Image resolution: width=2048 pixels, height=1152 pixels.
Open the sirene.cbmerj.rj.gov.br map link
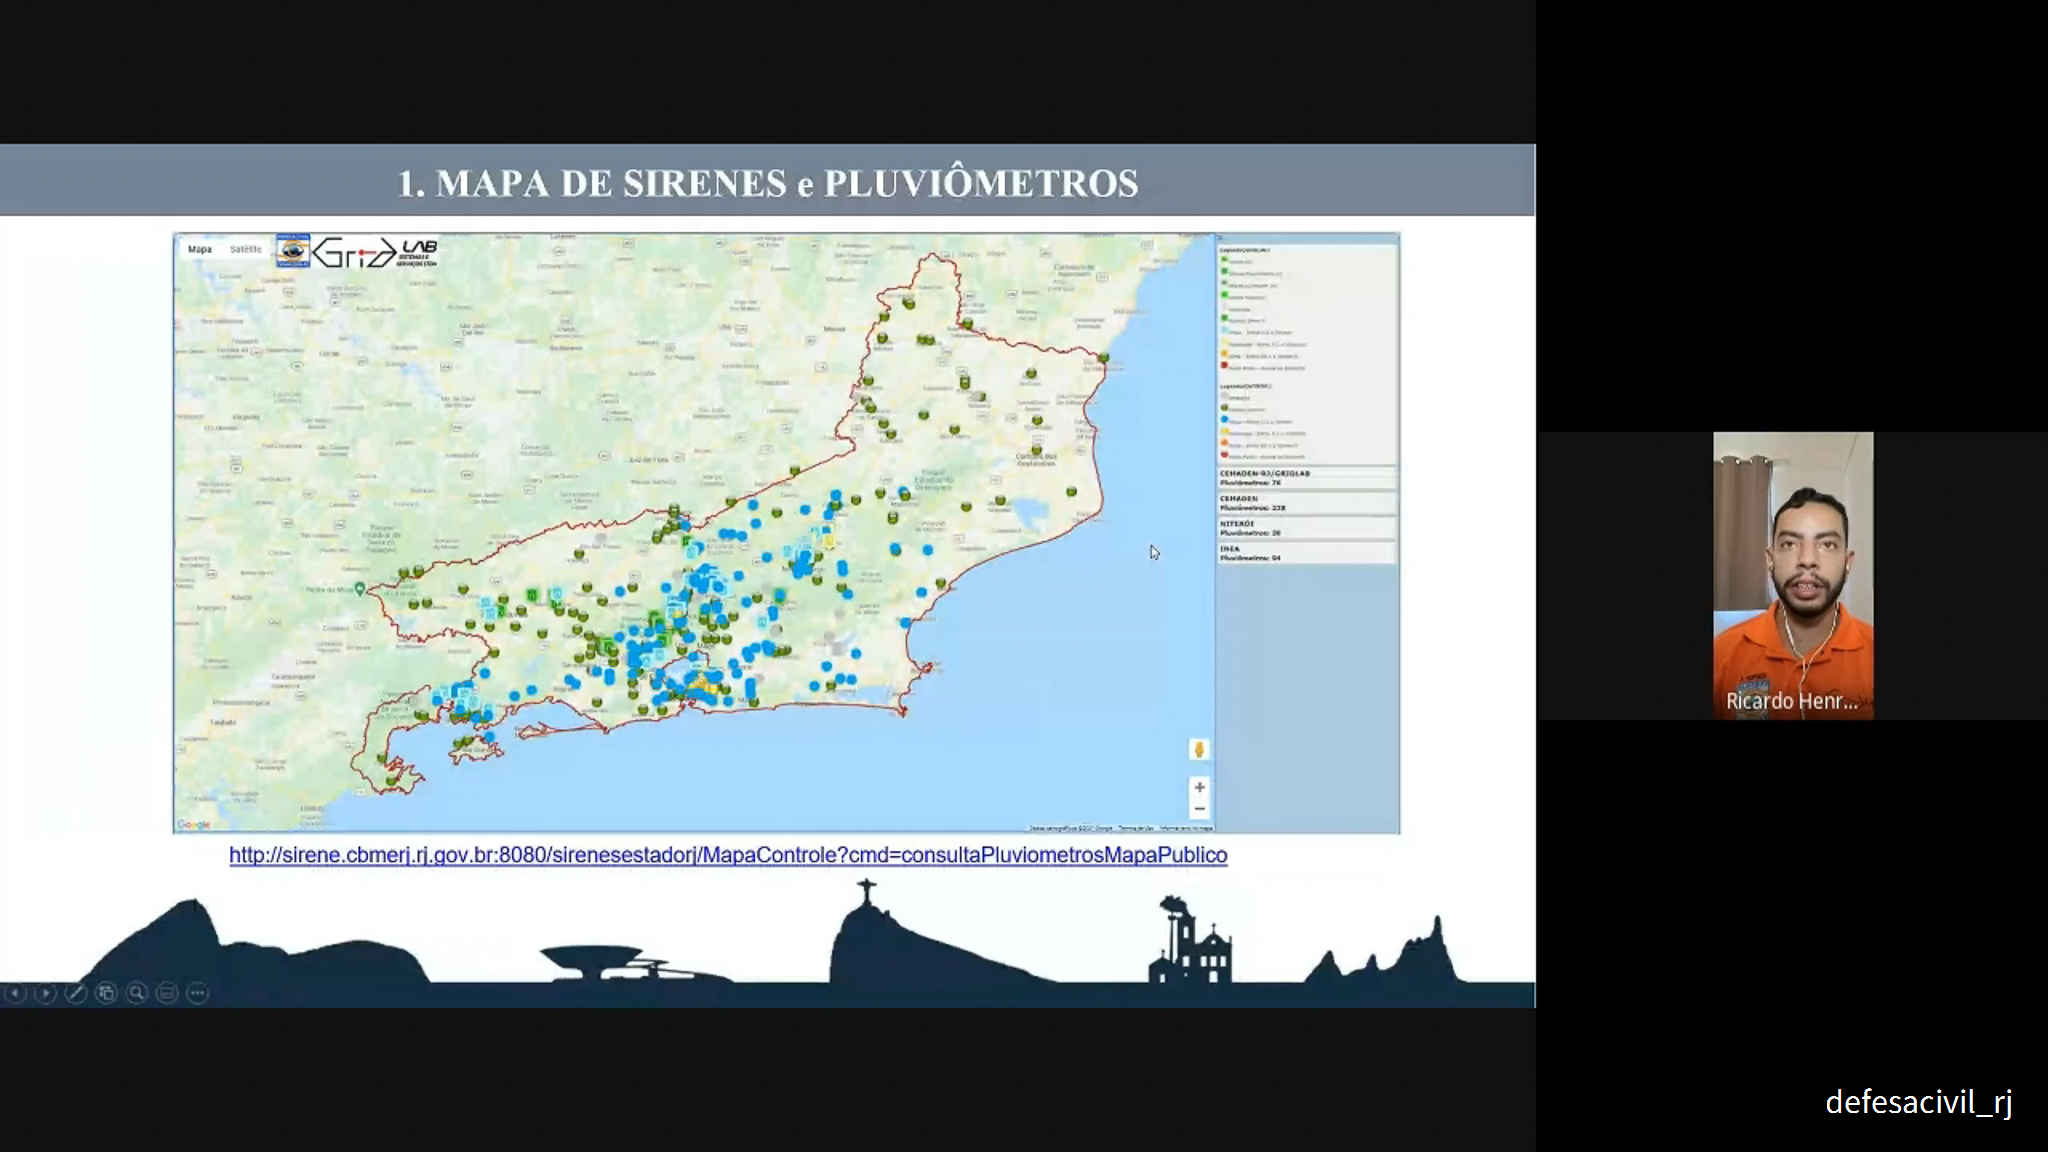coord(727,855)
